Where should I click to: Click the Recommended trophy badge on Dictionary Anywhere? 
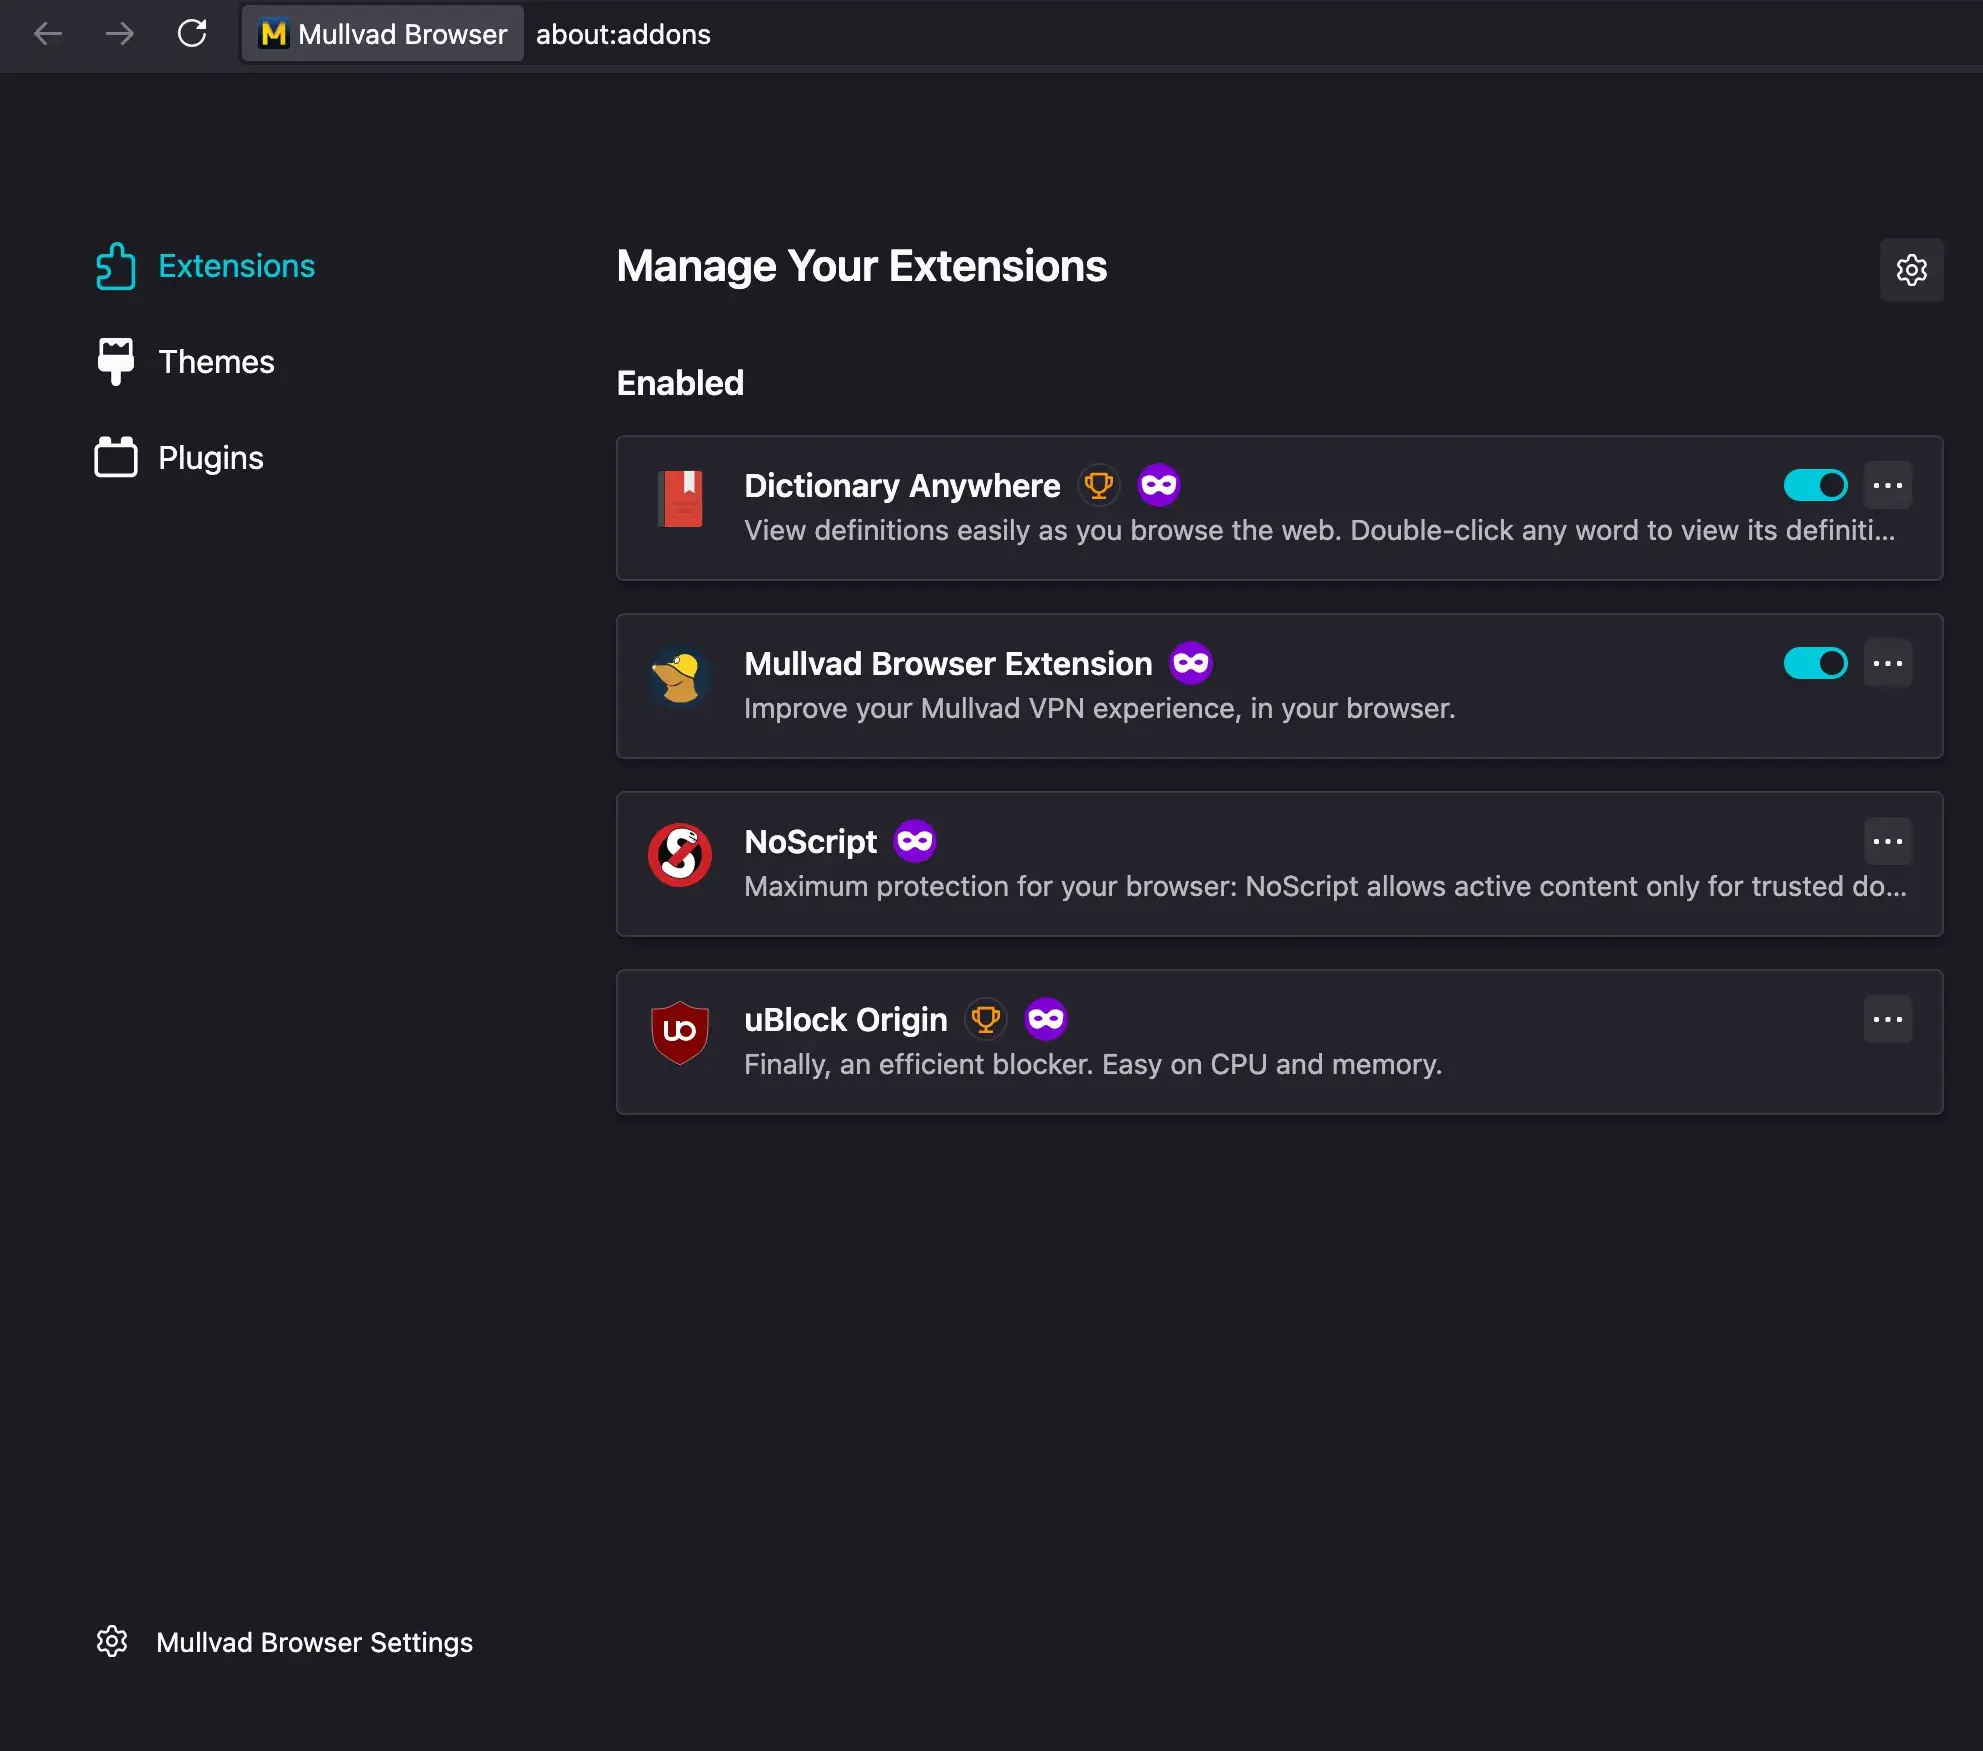1098,486
